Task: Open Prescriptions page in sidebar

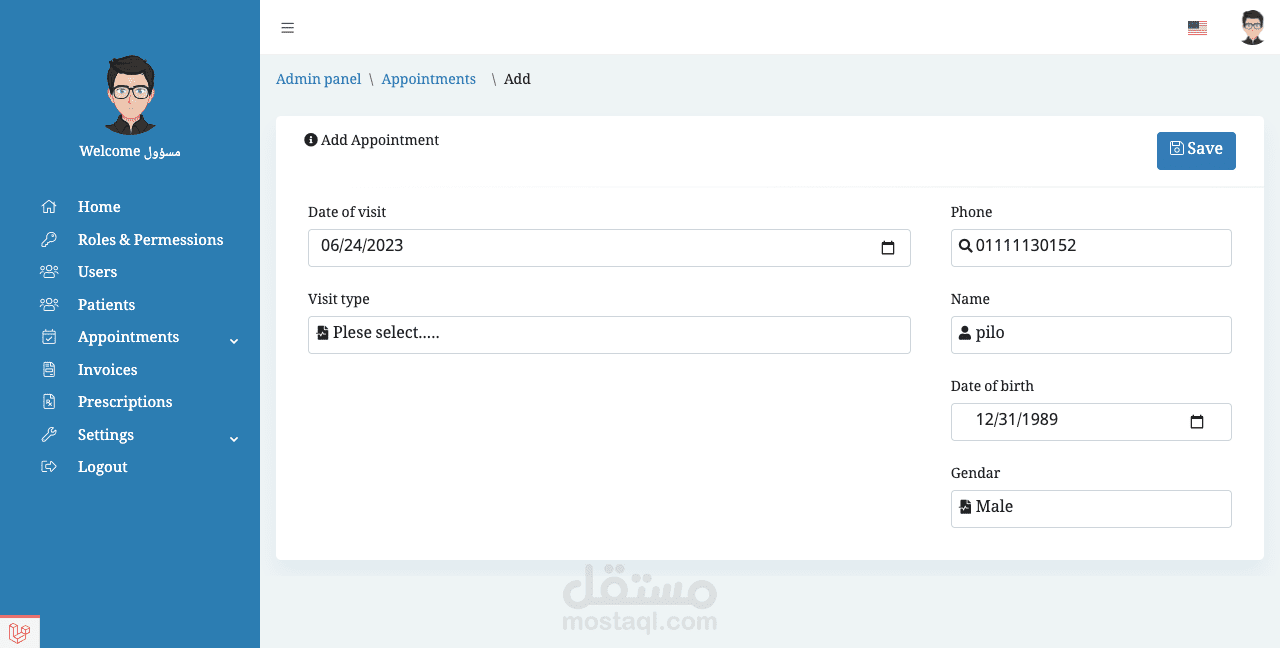Action: (125, 402)
